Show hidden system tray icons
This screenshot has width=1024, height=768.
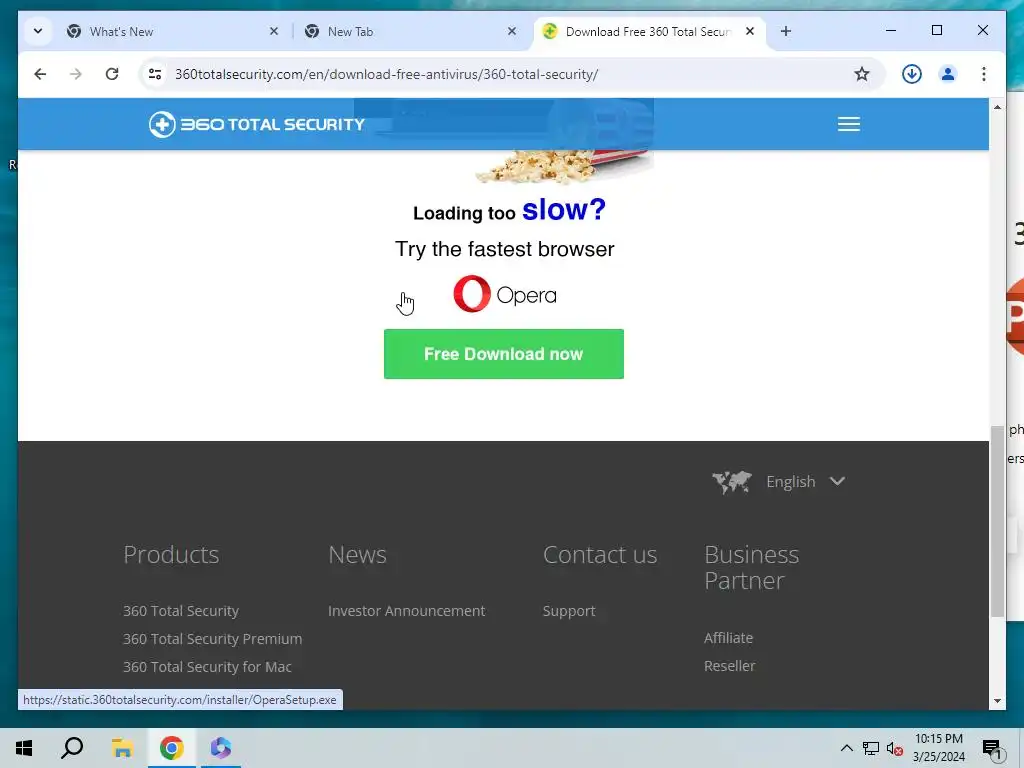(x=846, y=748)
